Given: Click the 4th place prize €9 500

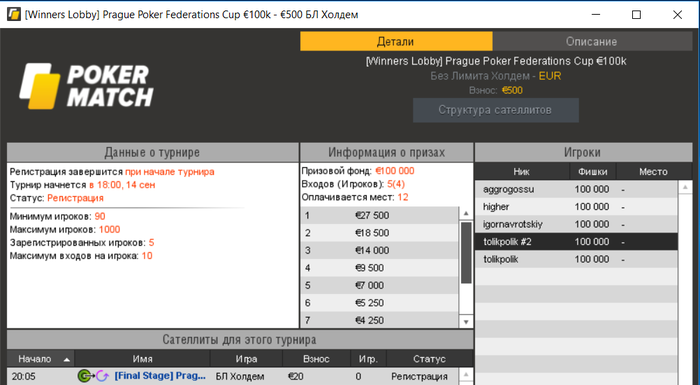Looking at the screenshot, I should coord(370,268).
